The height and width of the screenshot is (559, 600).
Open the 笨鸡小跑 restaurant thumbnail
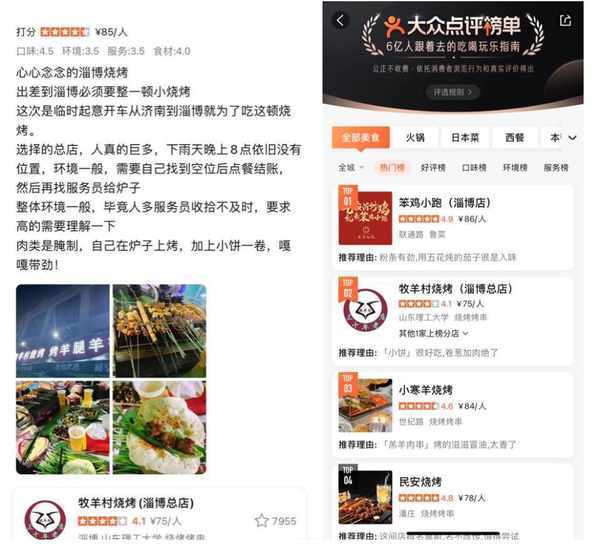point(365,218)
